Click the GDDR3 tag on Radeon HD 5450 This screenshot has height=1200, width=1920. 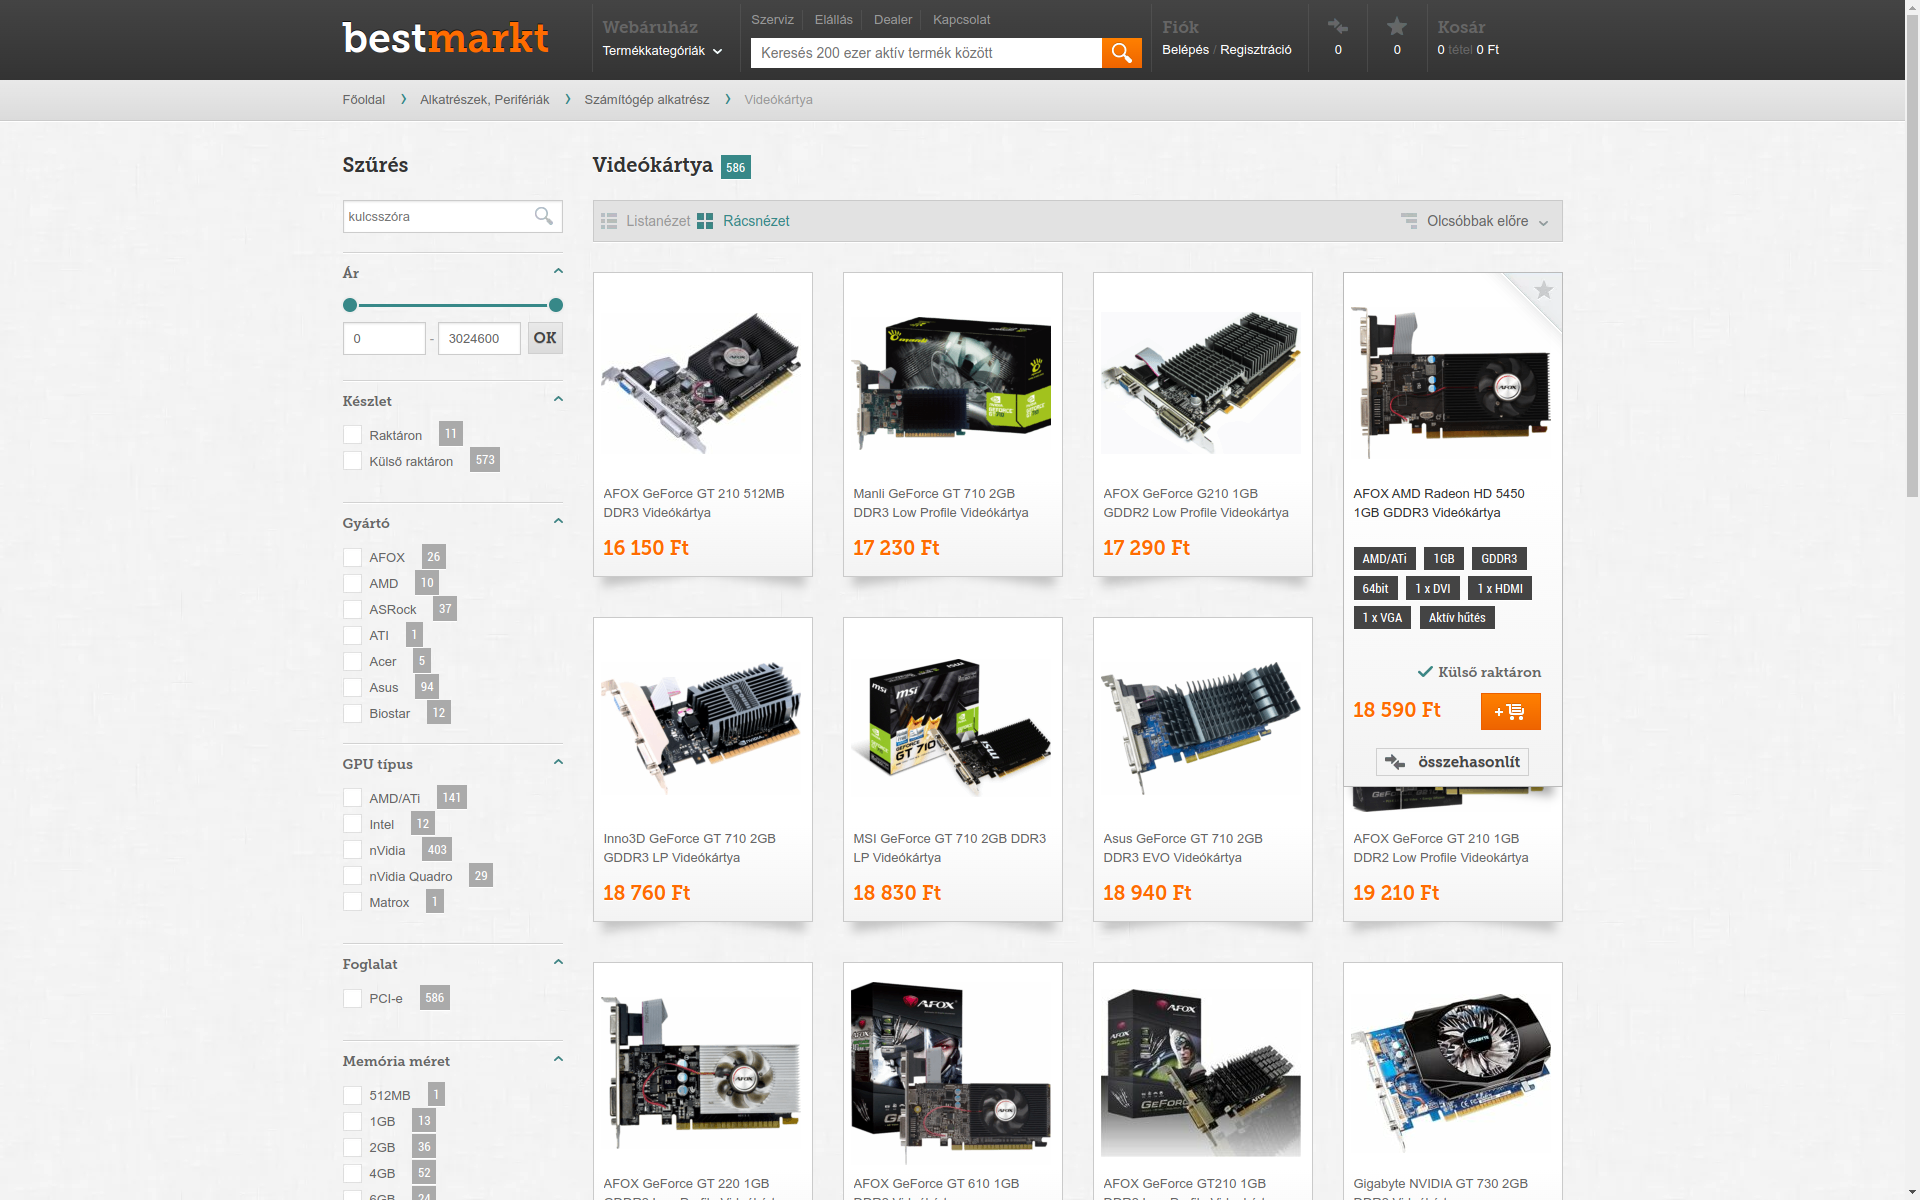tap(1498, 559)
